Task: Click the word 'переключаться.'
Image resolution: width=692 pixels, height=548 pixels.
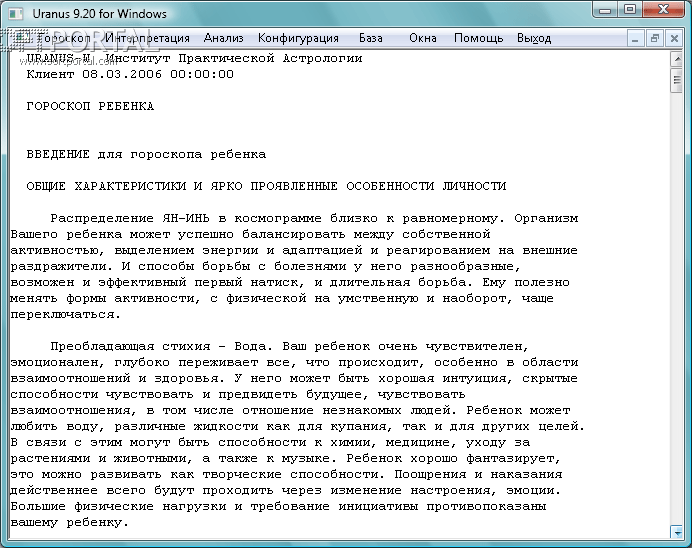Action: pyautogui.click(x=65, y=315)
